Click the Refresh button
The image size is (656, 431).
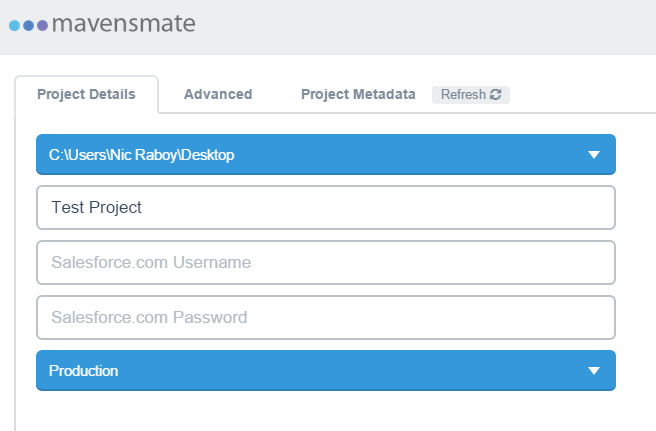pyautogui.click(x=471, y=95)
